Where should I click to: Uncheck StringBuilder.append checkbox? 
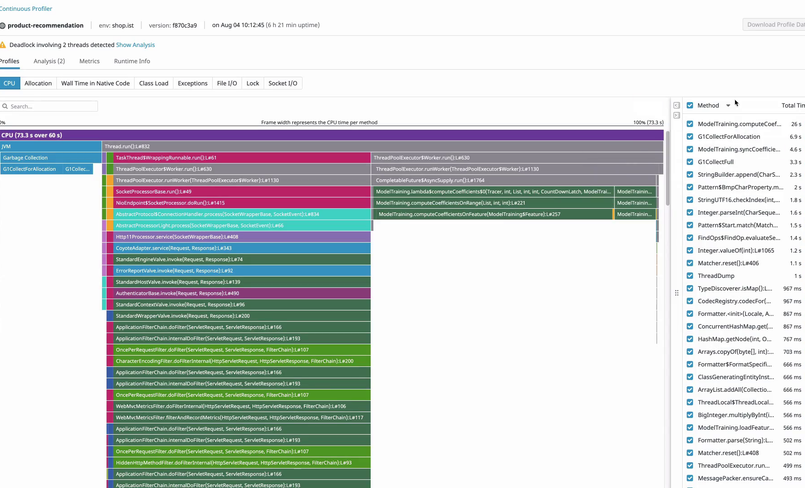[689, 174]
